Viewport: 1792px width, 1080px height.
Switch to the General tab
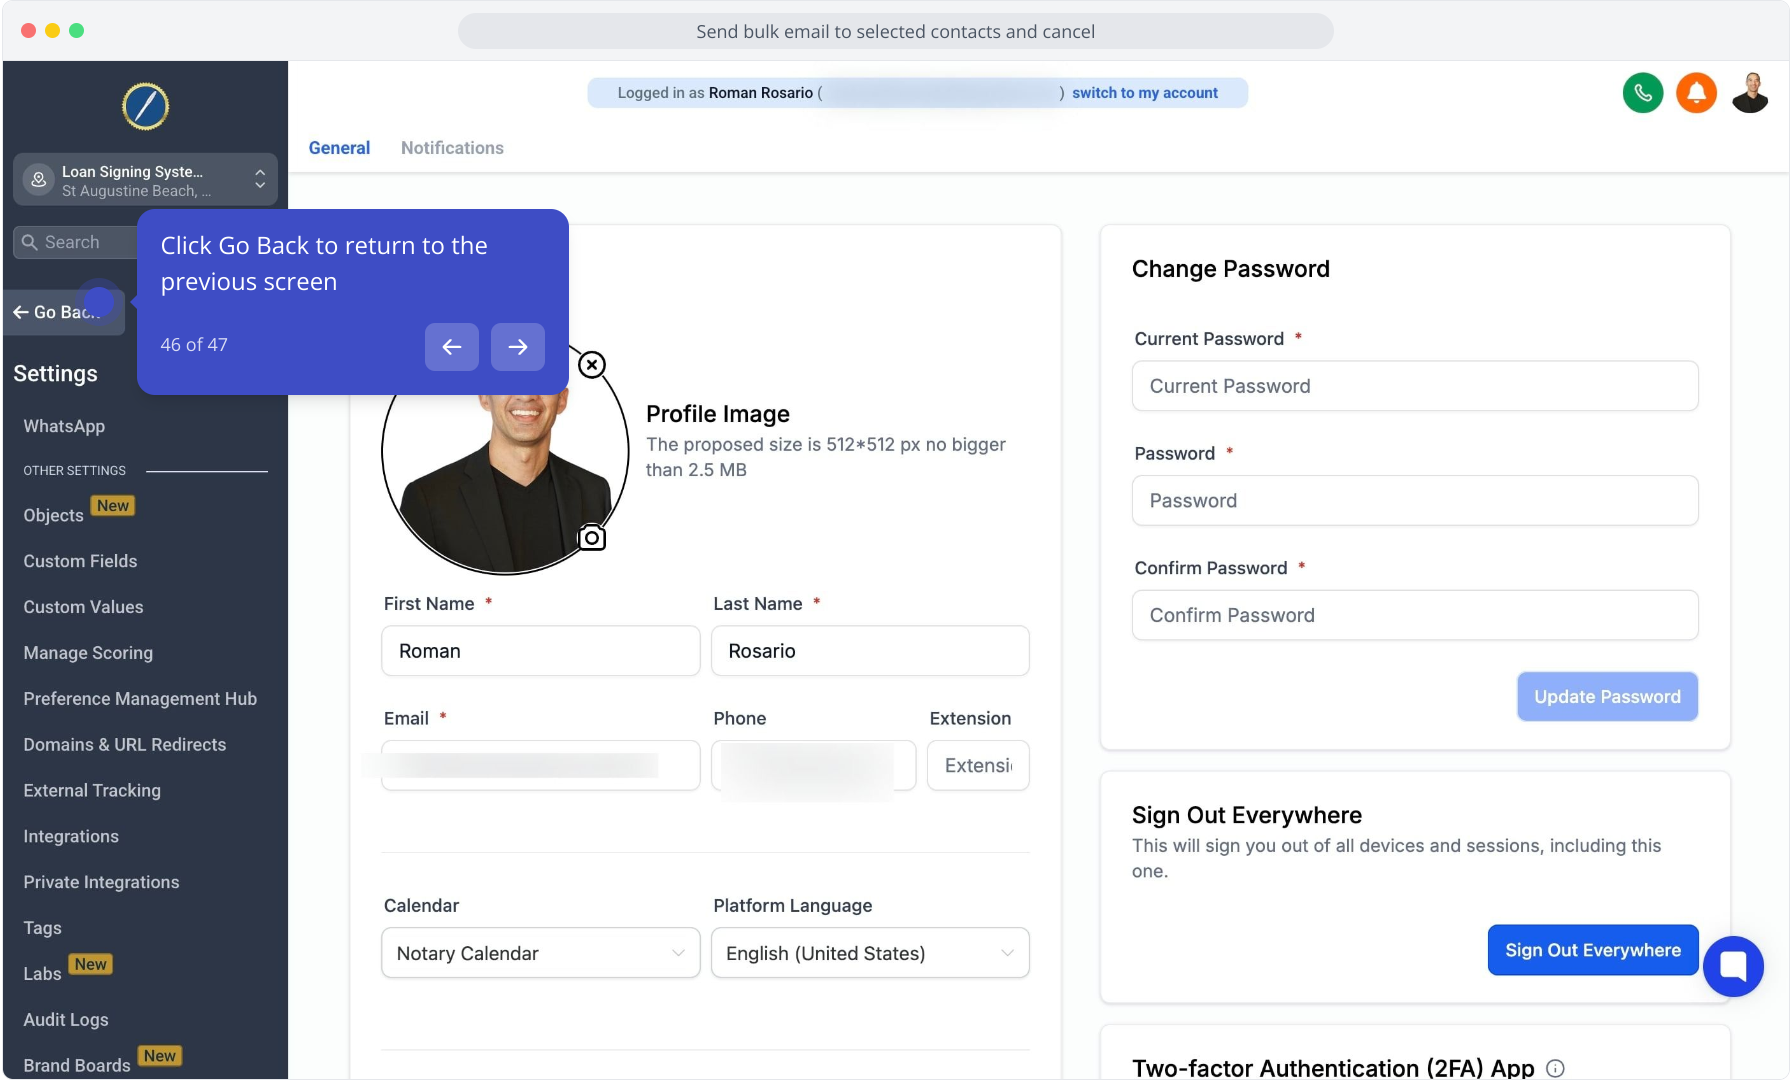(x=339, y=148)
